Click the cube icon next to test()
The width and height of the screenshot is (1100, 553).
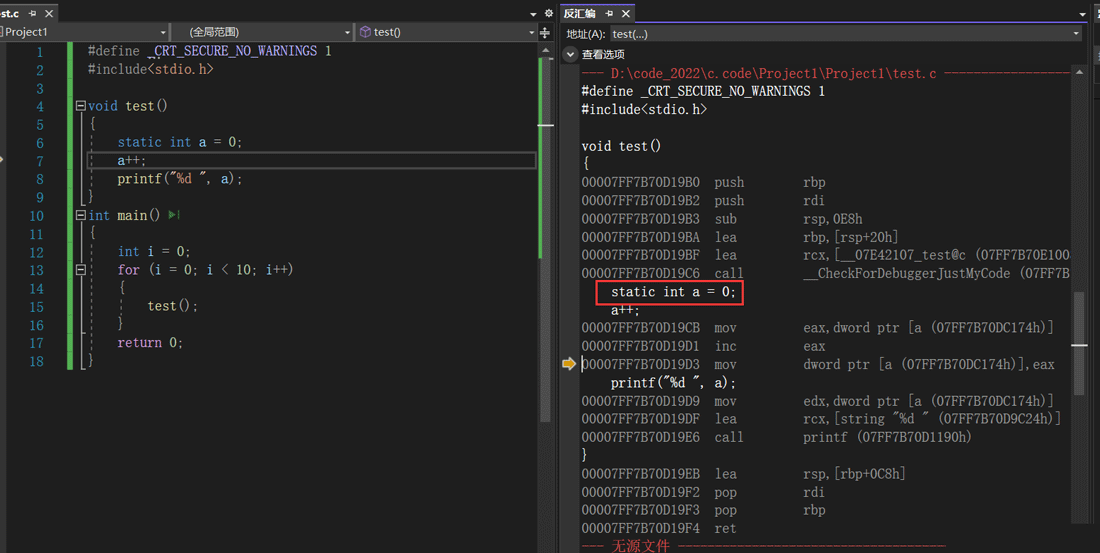click(365, 32)
